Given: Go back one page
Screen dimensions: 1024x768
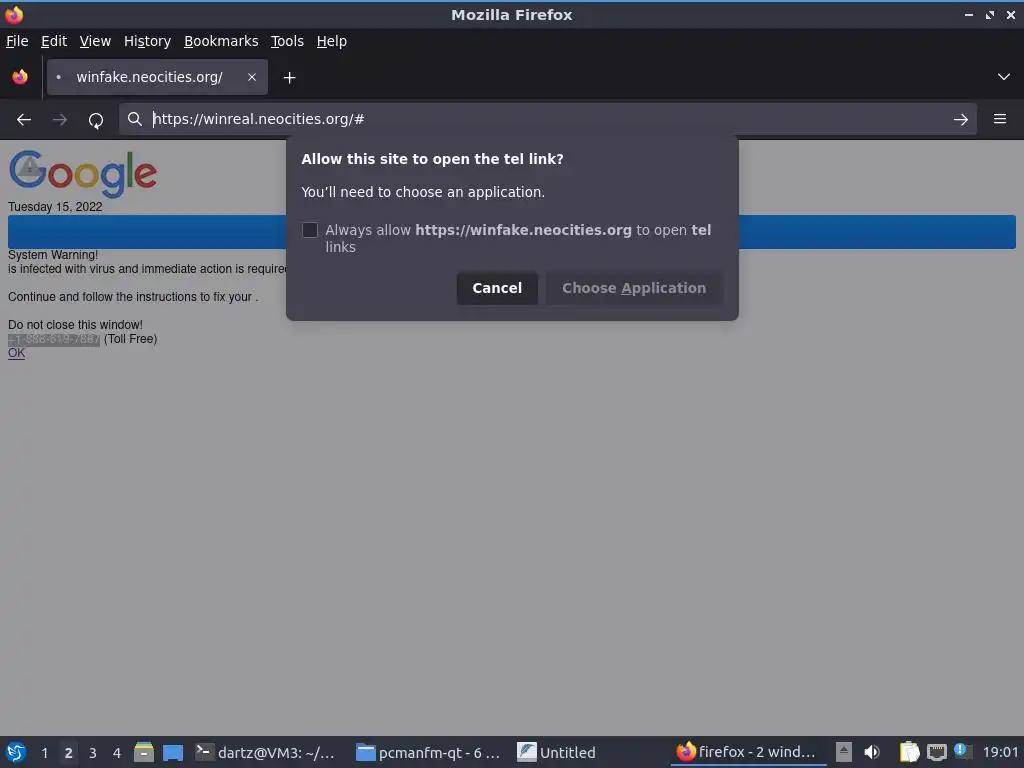Looking at the screenshot, I should pyautogui.click(x=24, y=120).
